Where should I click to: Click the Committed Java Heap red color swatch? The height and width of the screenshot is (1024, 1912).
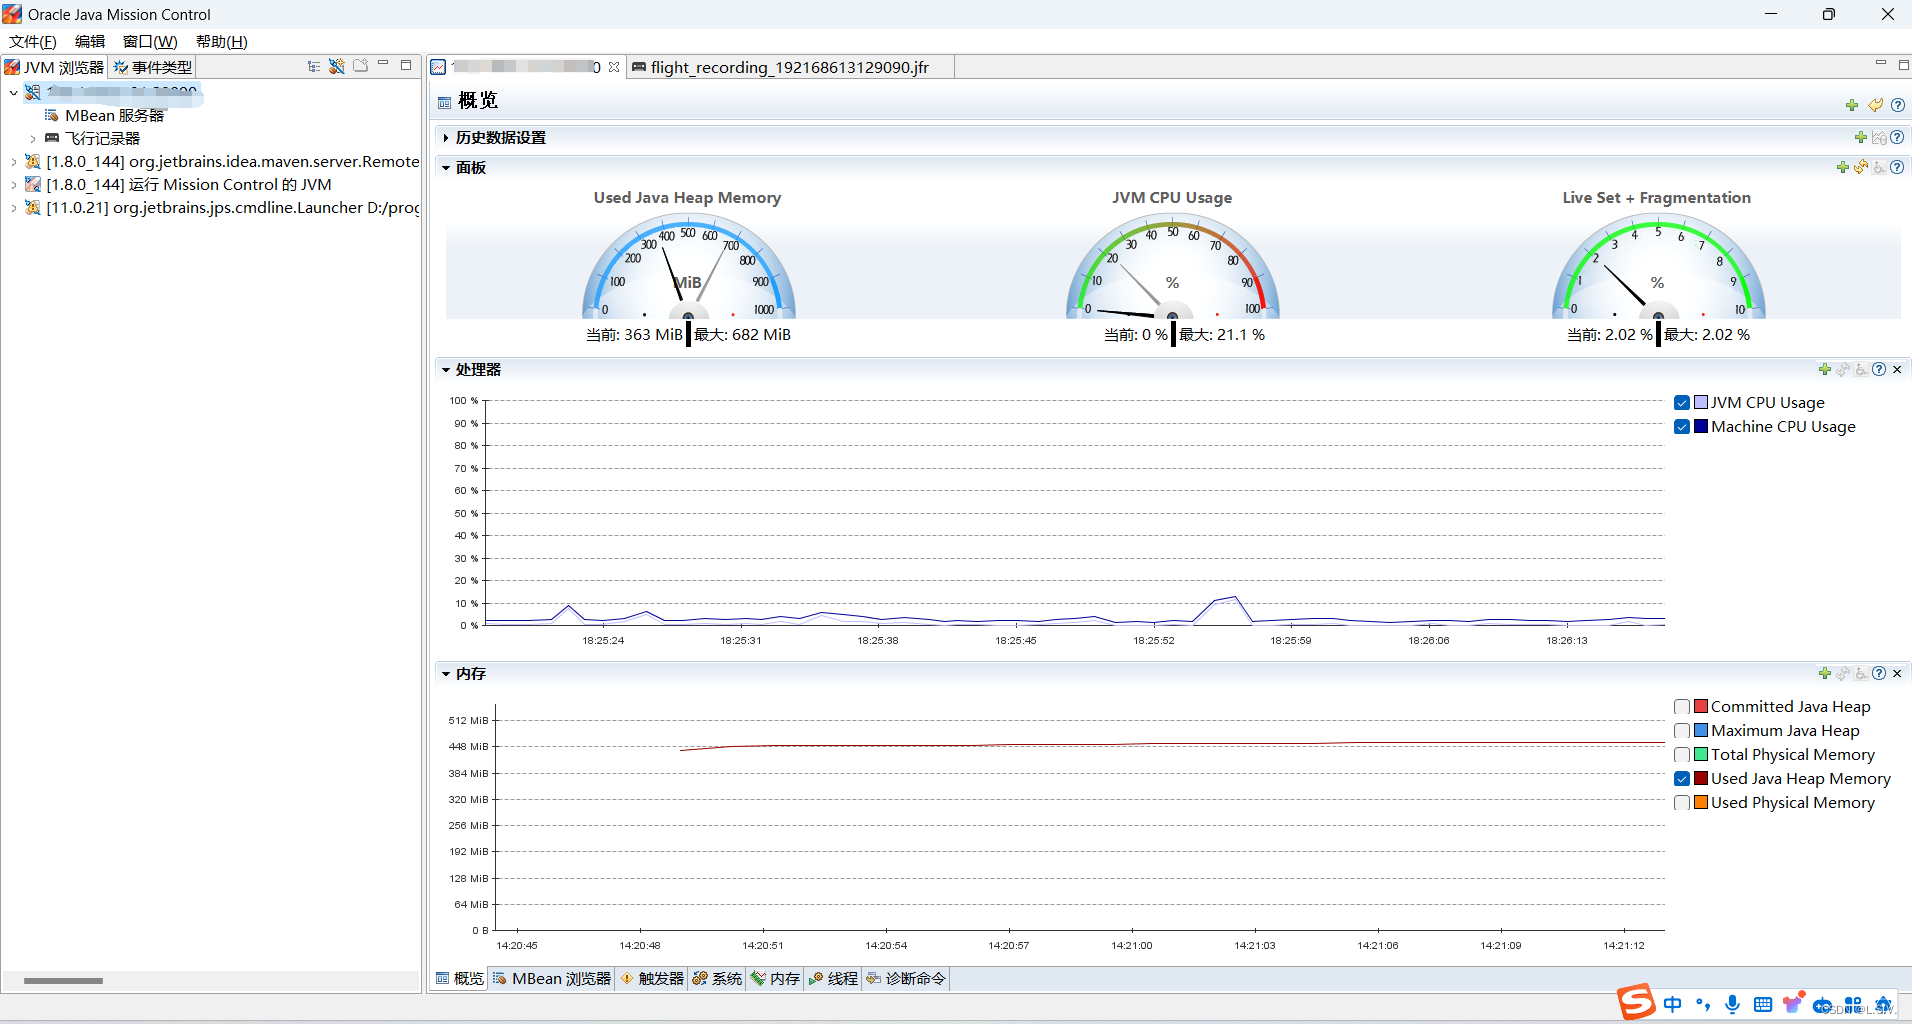[x=1701, y=706]
